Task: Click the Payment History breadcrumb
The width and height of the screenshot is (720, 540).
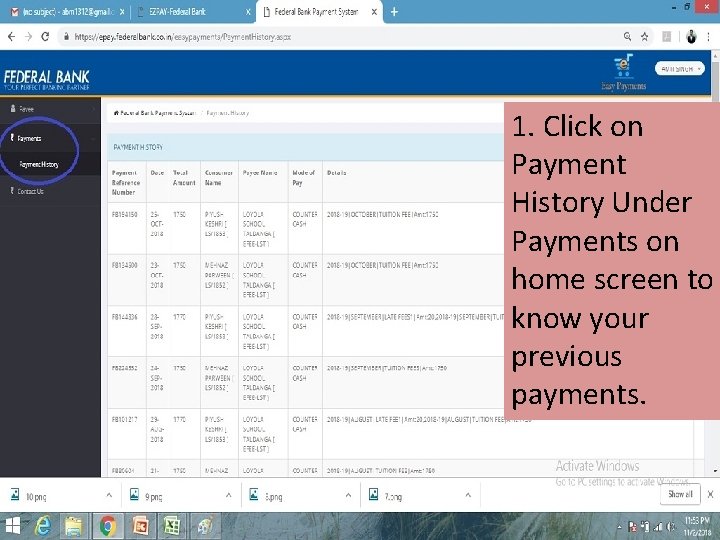Action: tap(228, 113)
